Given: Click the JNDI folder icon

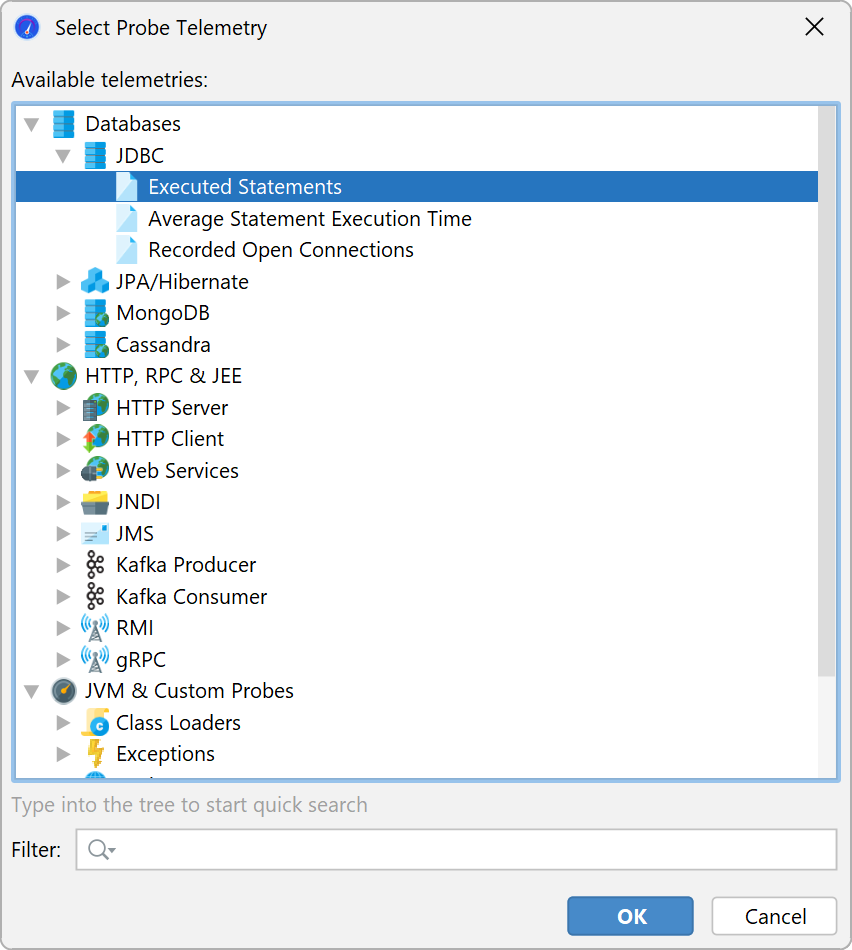Looking at the screenshot, I should coord(95,502).
